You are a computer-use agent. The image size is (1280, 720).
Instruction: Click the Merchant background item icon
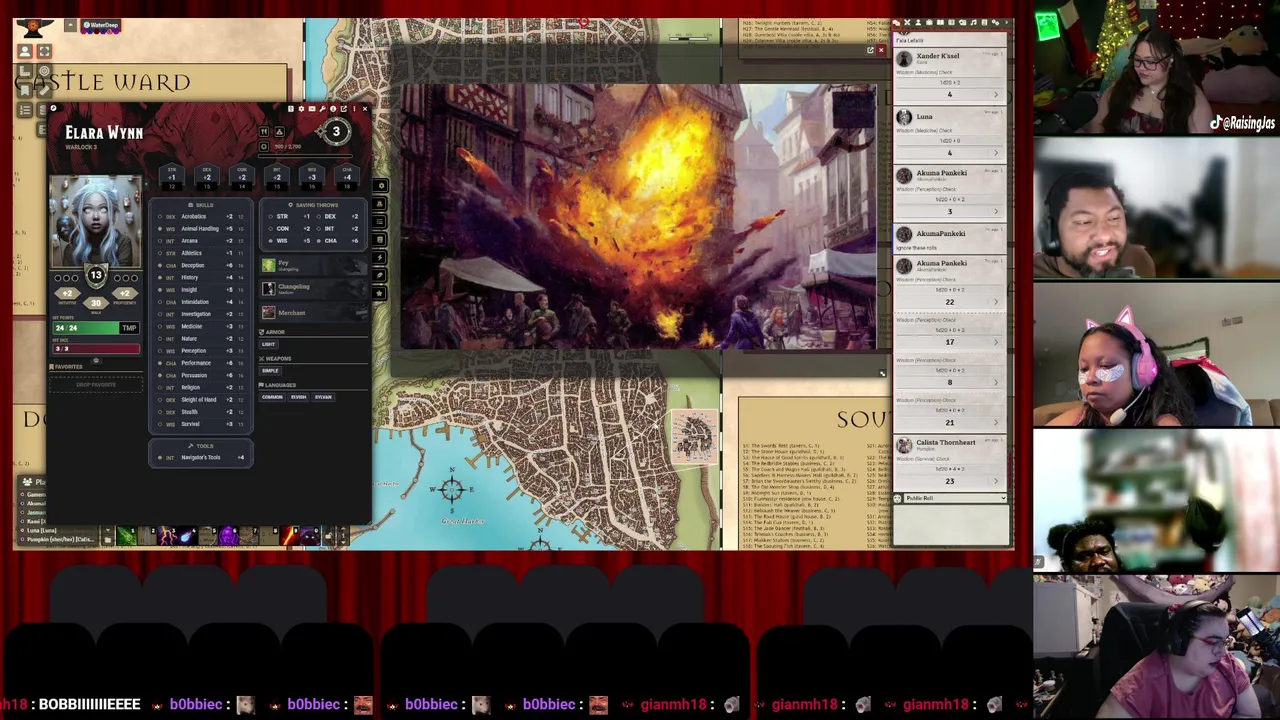point(269,312)
